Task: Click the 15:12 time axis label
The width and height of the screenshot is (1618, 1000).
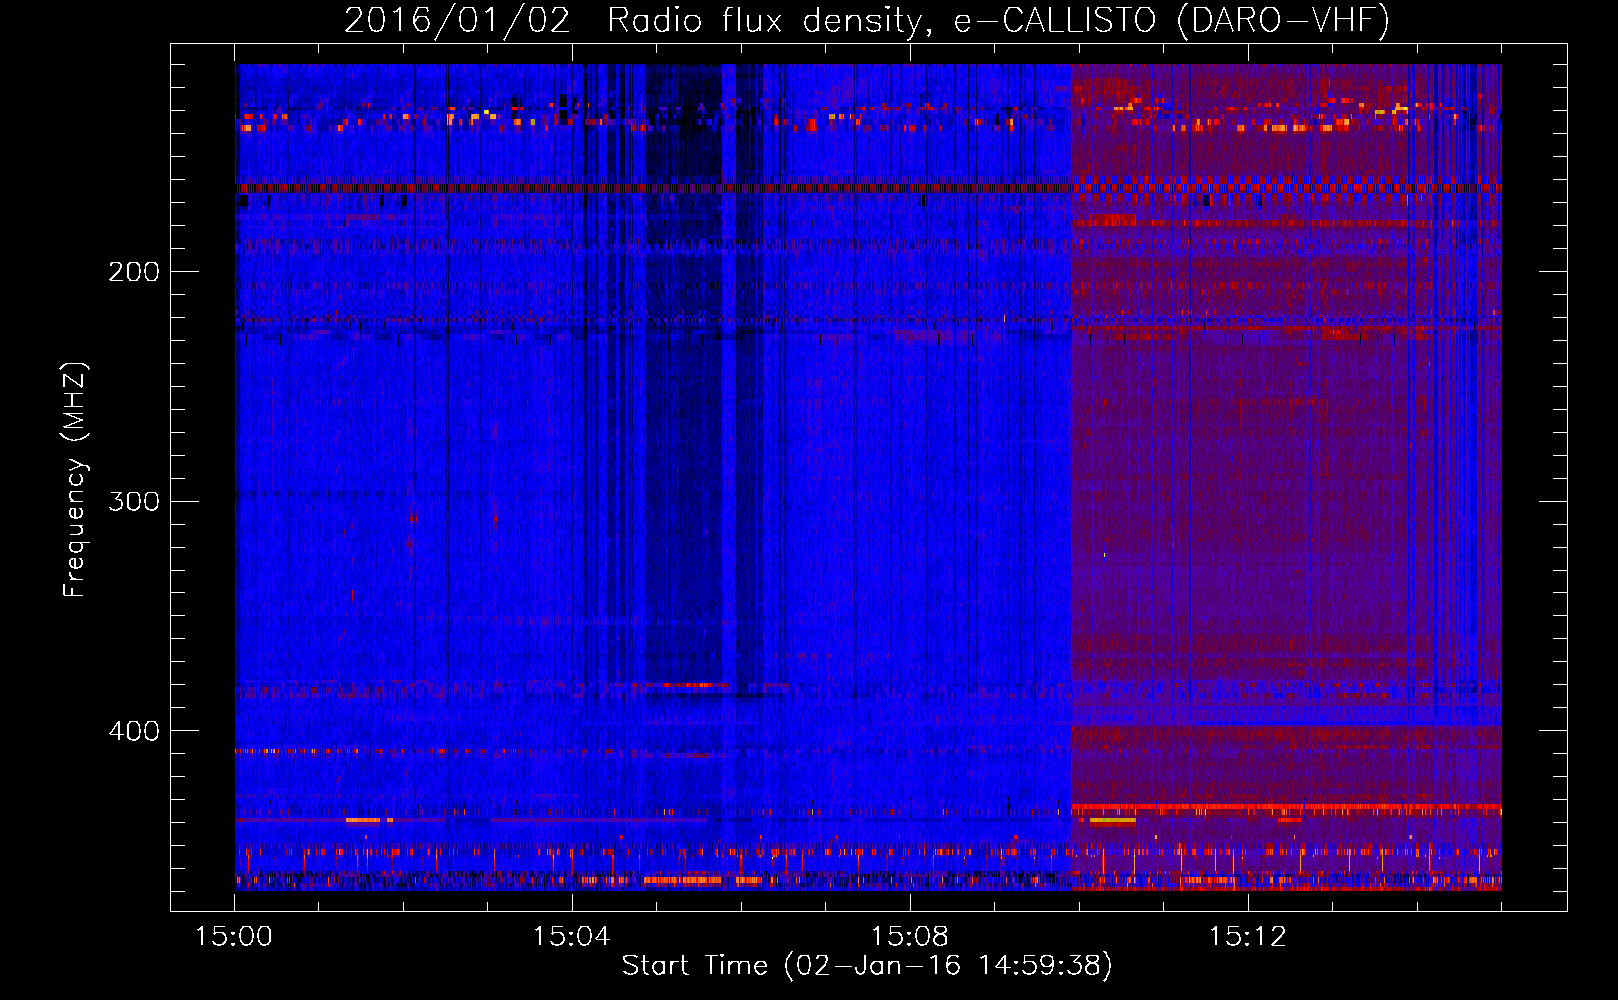Action: pos(1248,937)
